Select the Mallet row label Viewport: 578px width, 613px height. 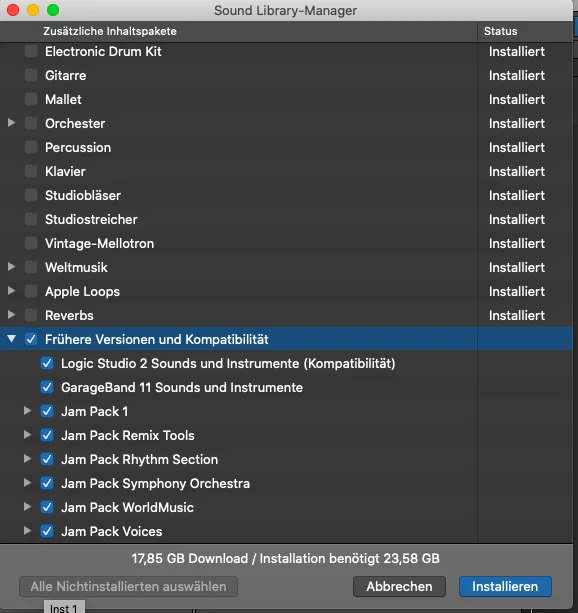pos(63,99)
